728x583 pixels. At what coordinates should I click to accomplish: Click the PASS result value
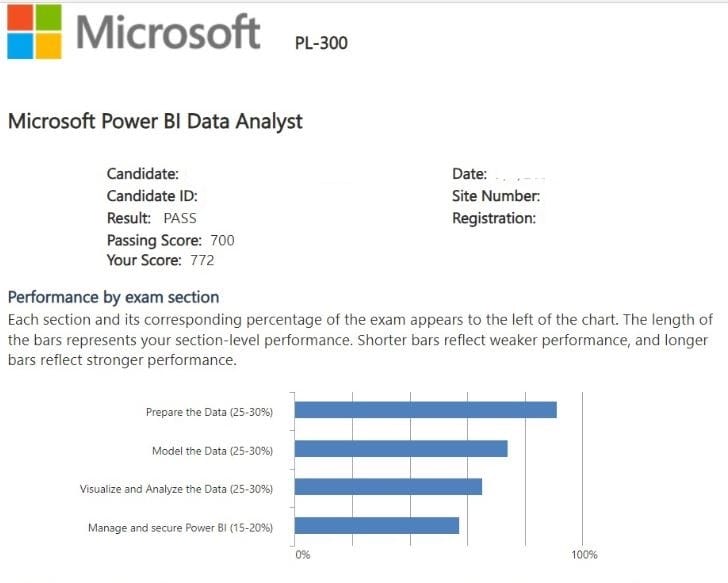181,218
